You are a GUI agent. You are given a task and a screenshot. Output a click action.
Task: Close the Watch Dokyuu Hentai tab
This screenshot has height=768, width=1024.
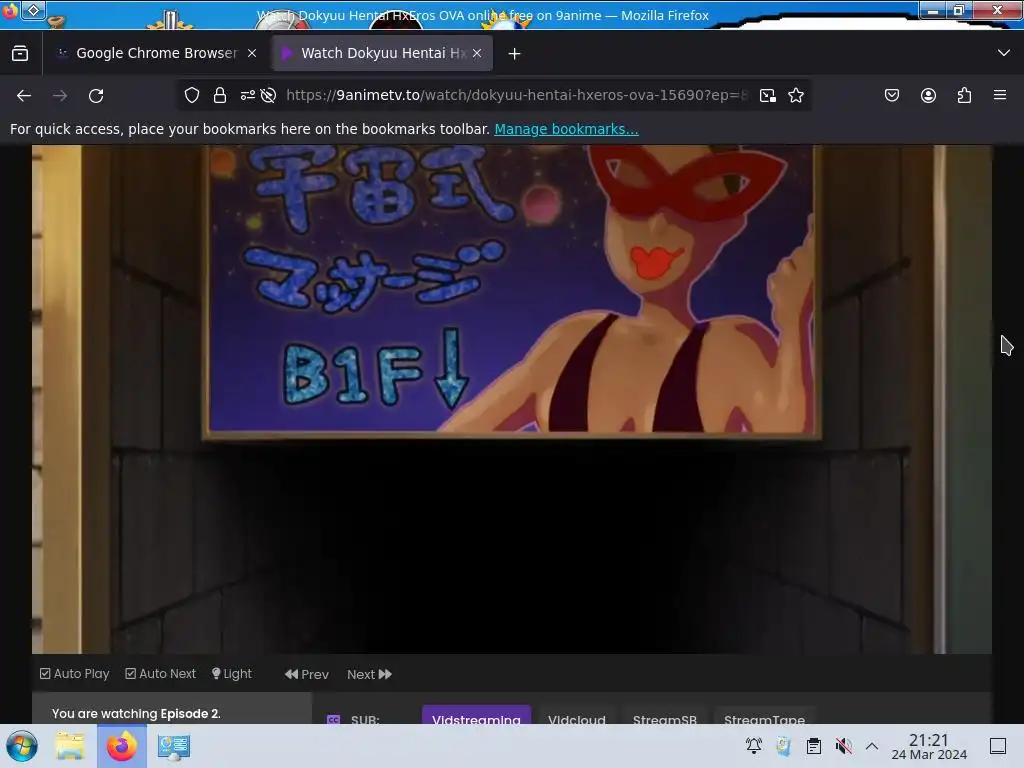(x=477, y=54)
